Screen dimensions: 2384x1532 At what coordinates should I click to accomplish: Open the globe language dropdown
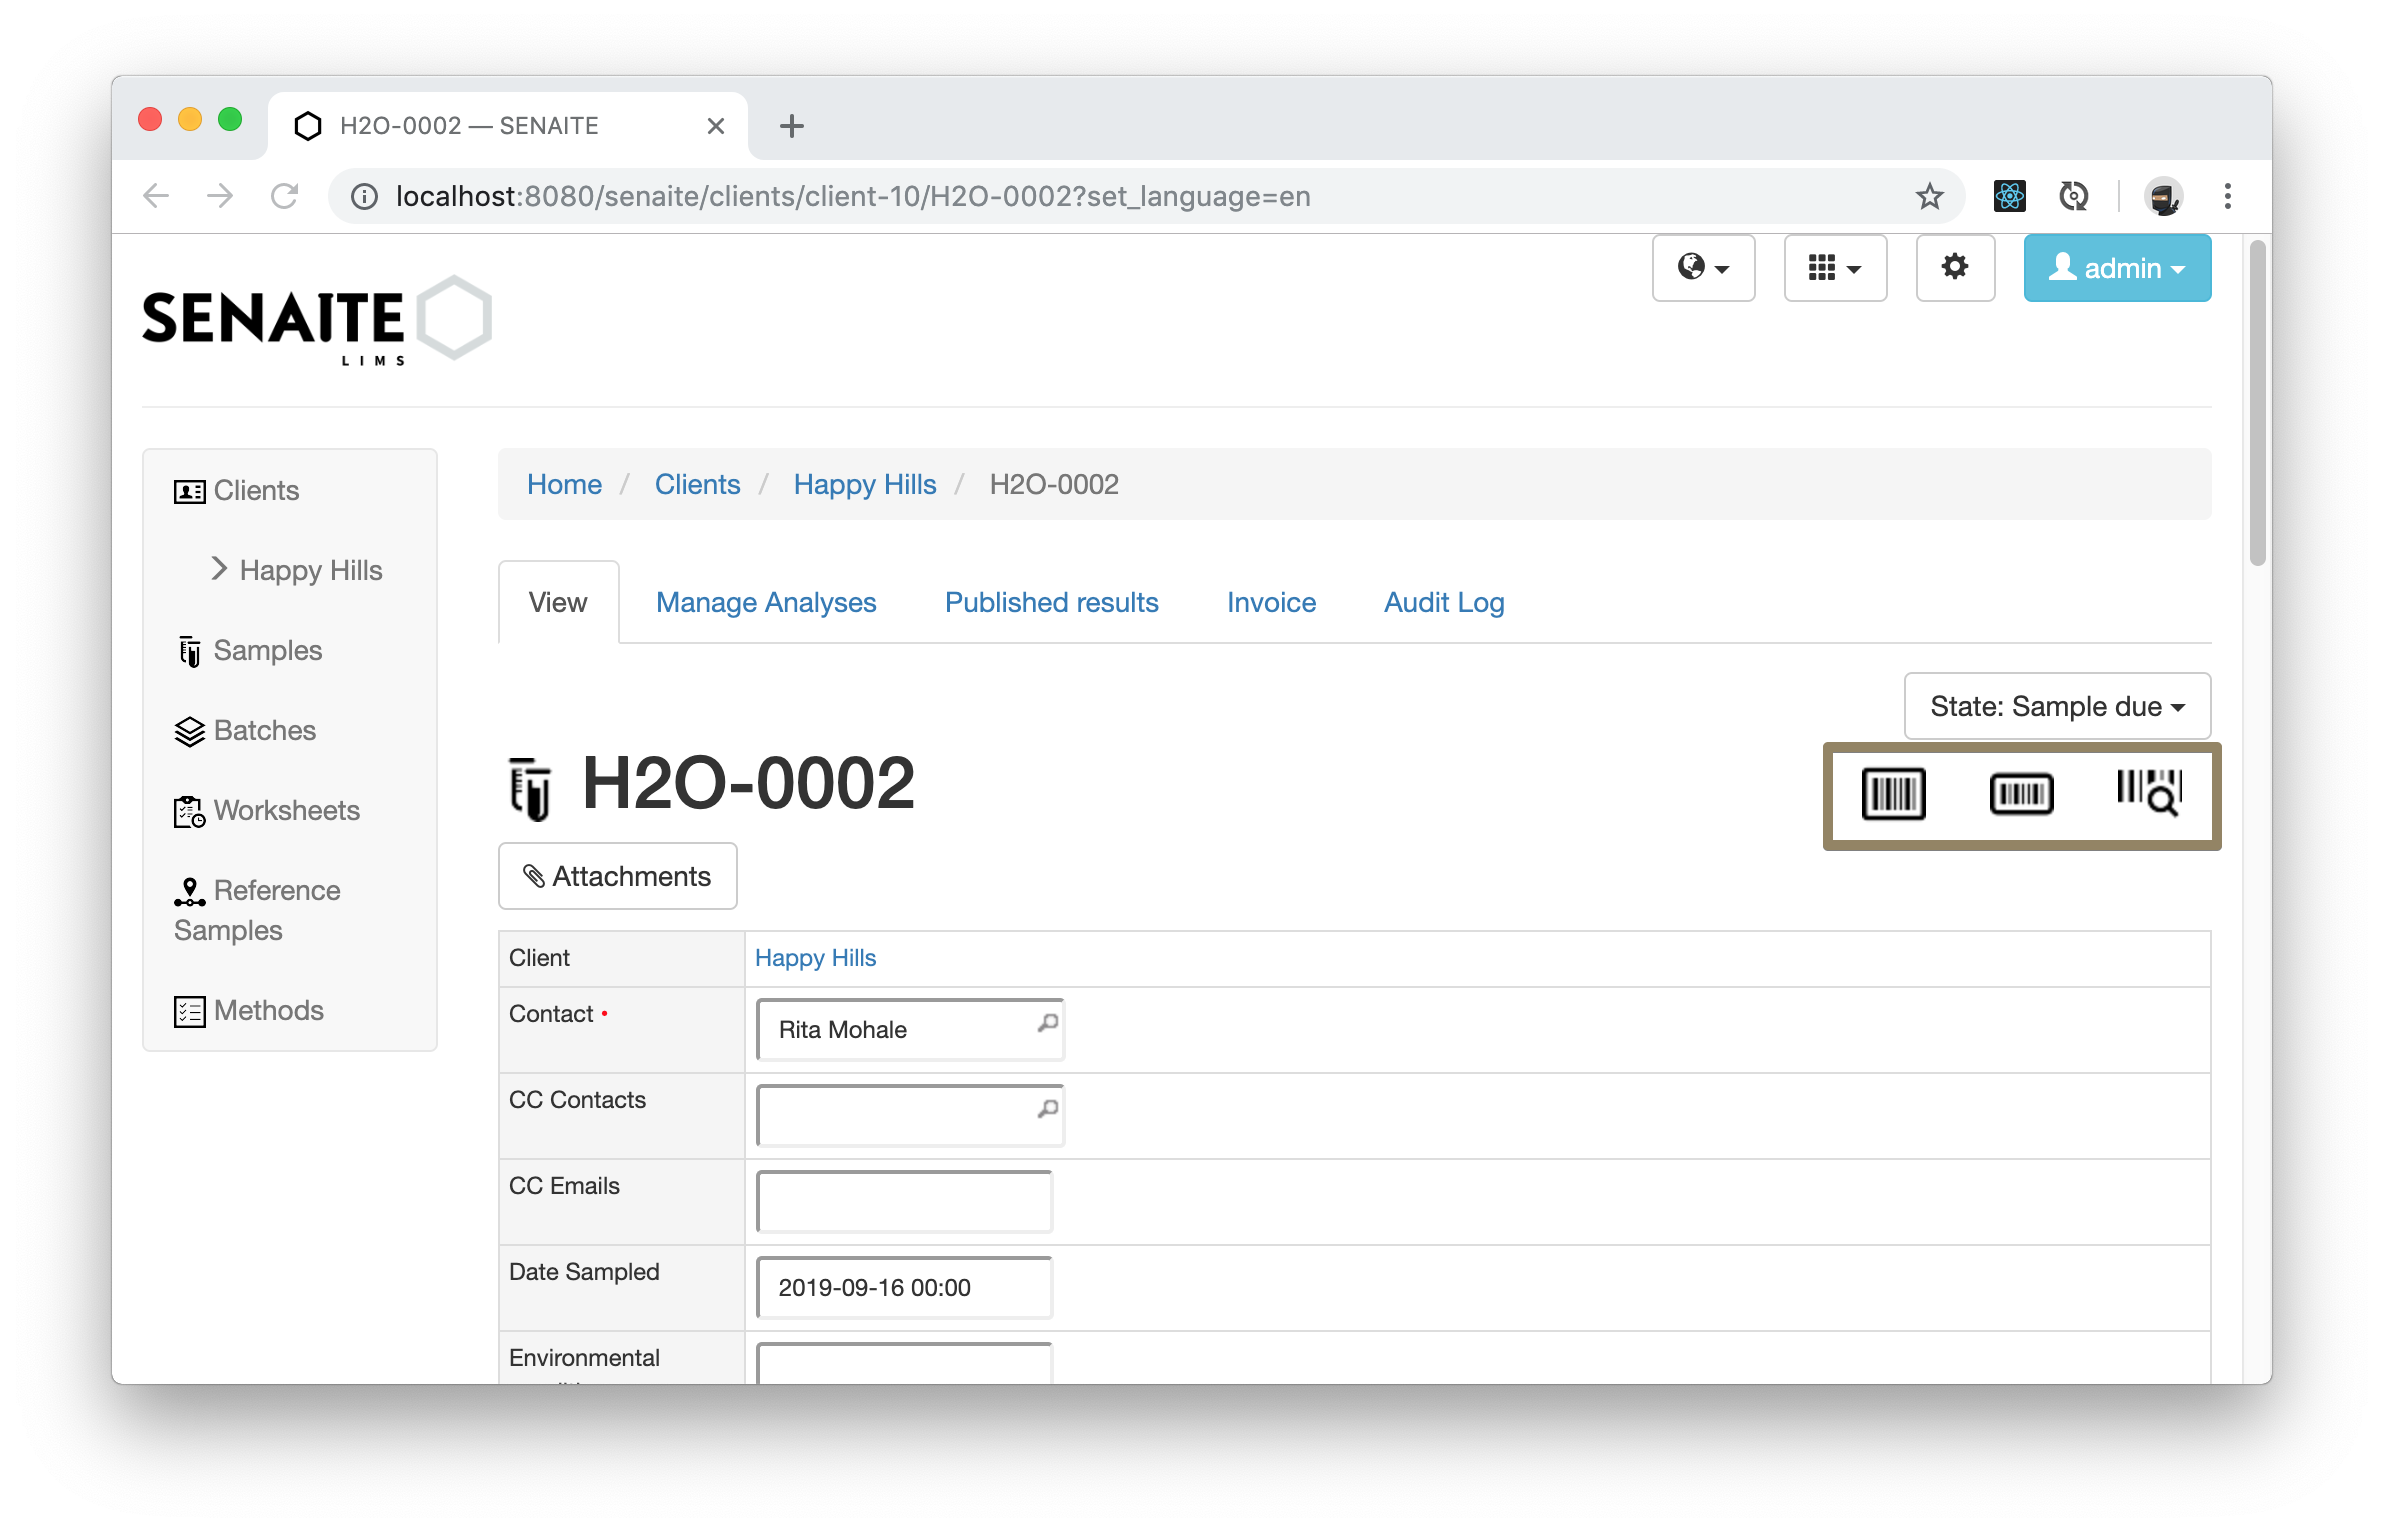click(1703, 268)
